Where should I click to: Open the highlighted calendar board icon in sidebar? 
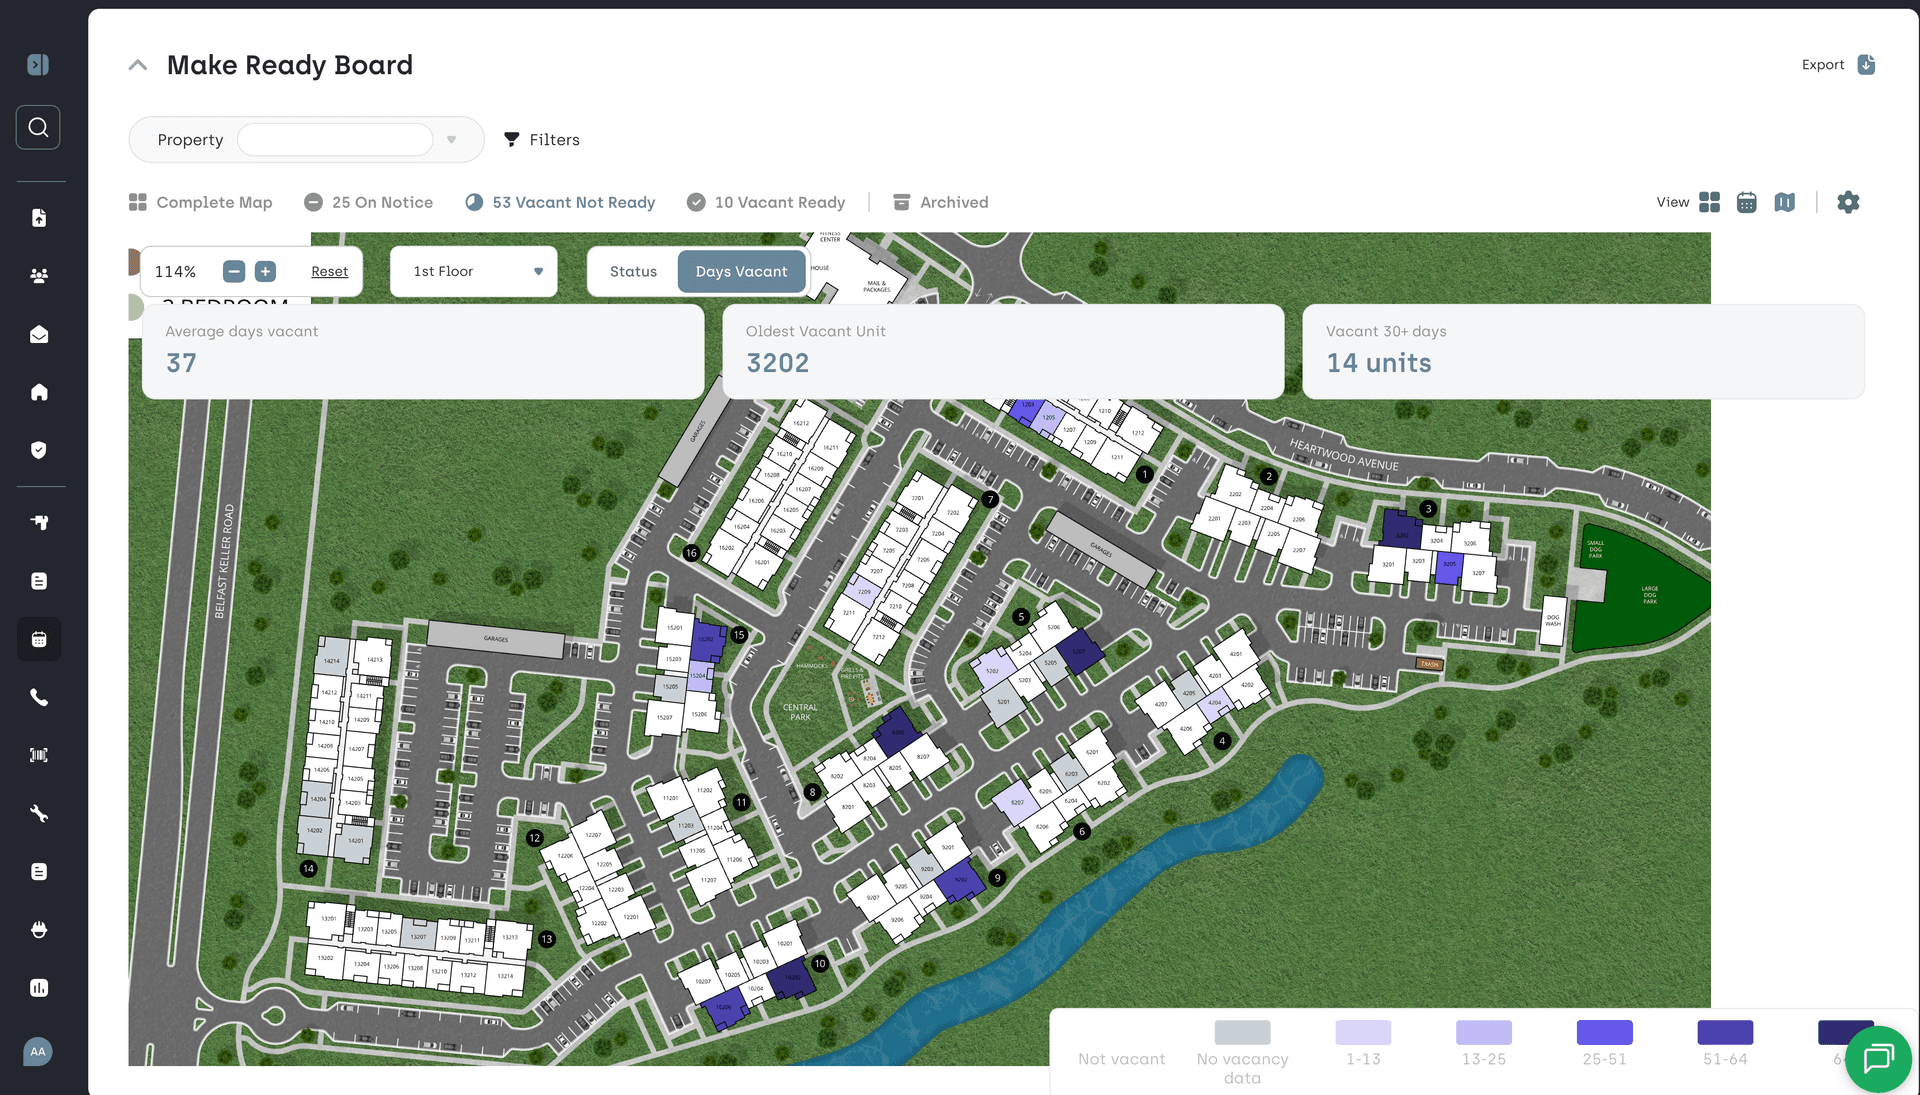pos(39,639)
